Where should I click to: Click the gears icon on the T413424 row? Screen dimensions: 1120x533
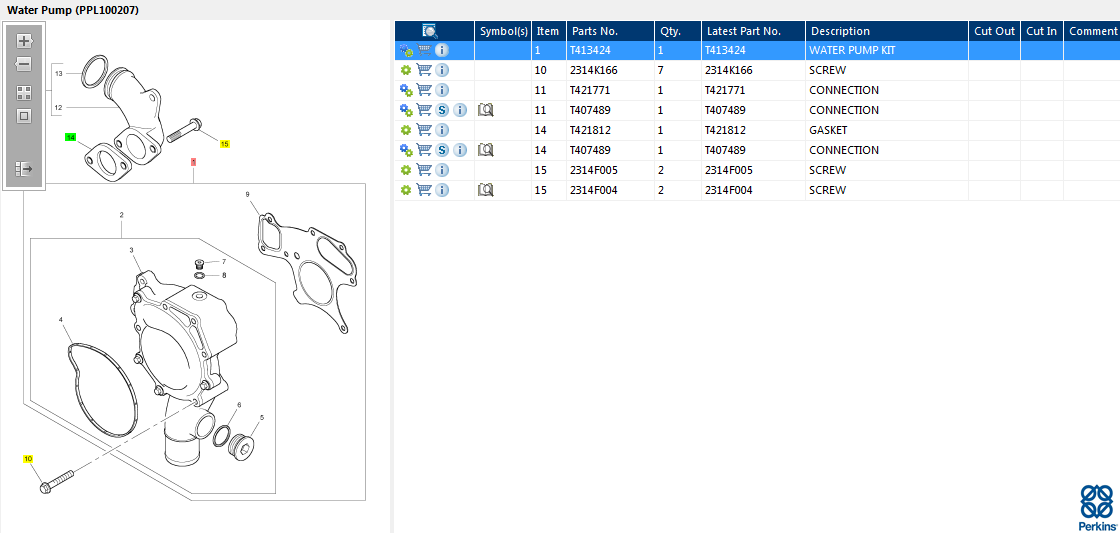[x=406, y=50]
